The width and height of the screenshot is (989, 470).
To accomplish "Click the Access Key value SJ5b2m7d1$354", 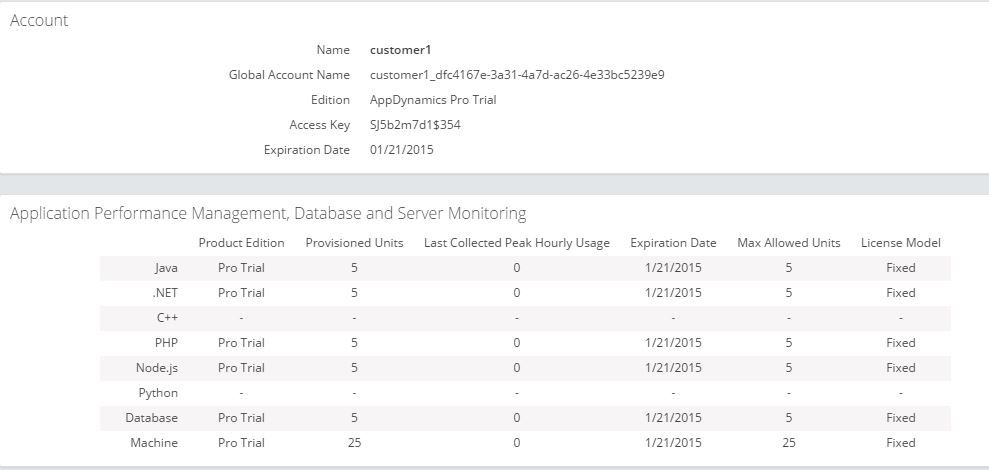I will coord(415,125).
